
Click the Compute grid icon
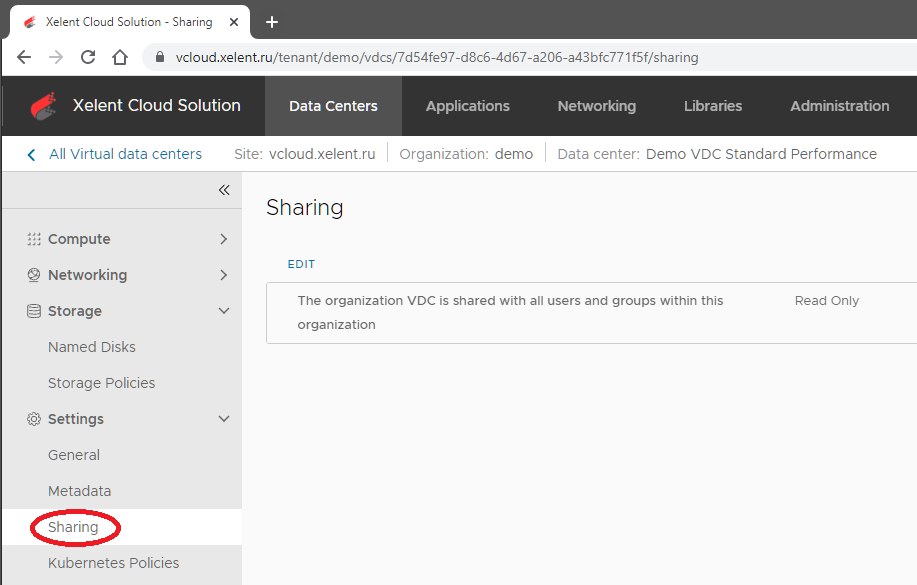pos(34,239)
